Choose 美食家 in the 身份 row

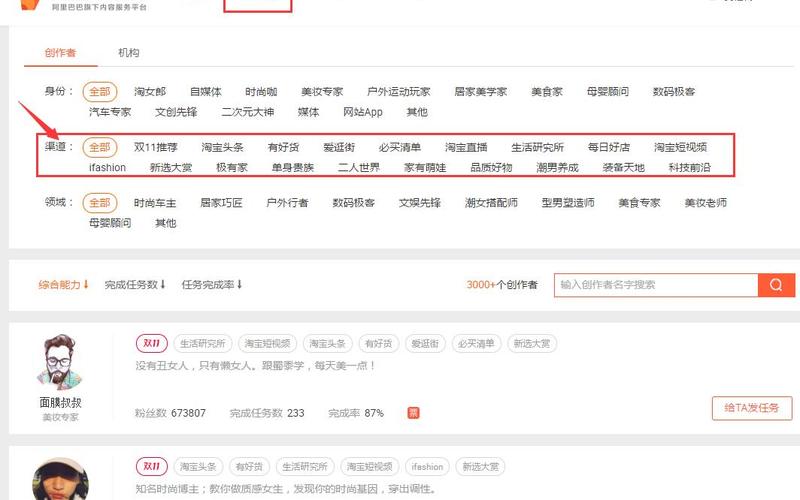click(546, 92)
